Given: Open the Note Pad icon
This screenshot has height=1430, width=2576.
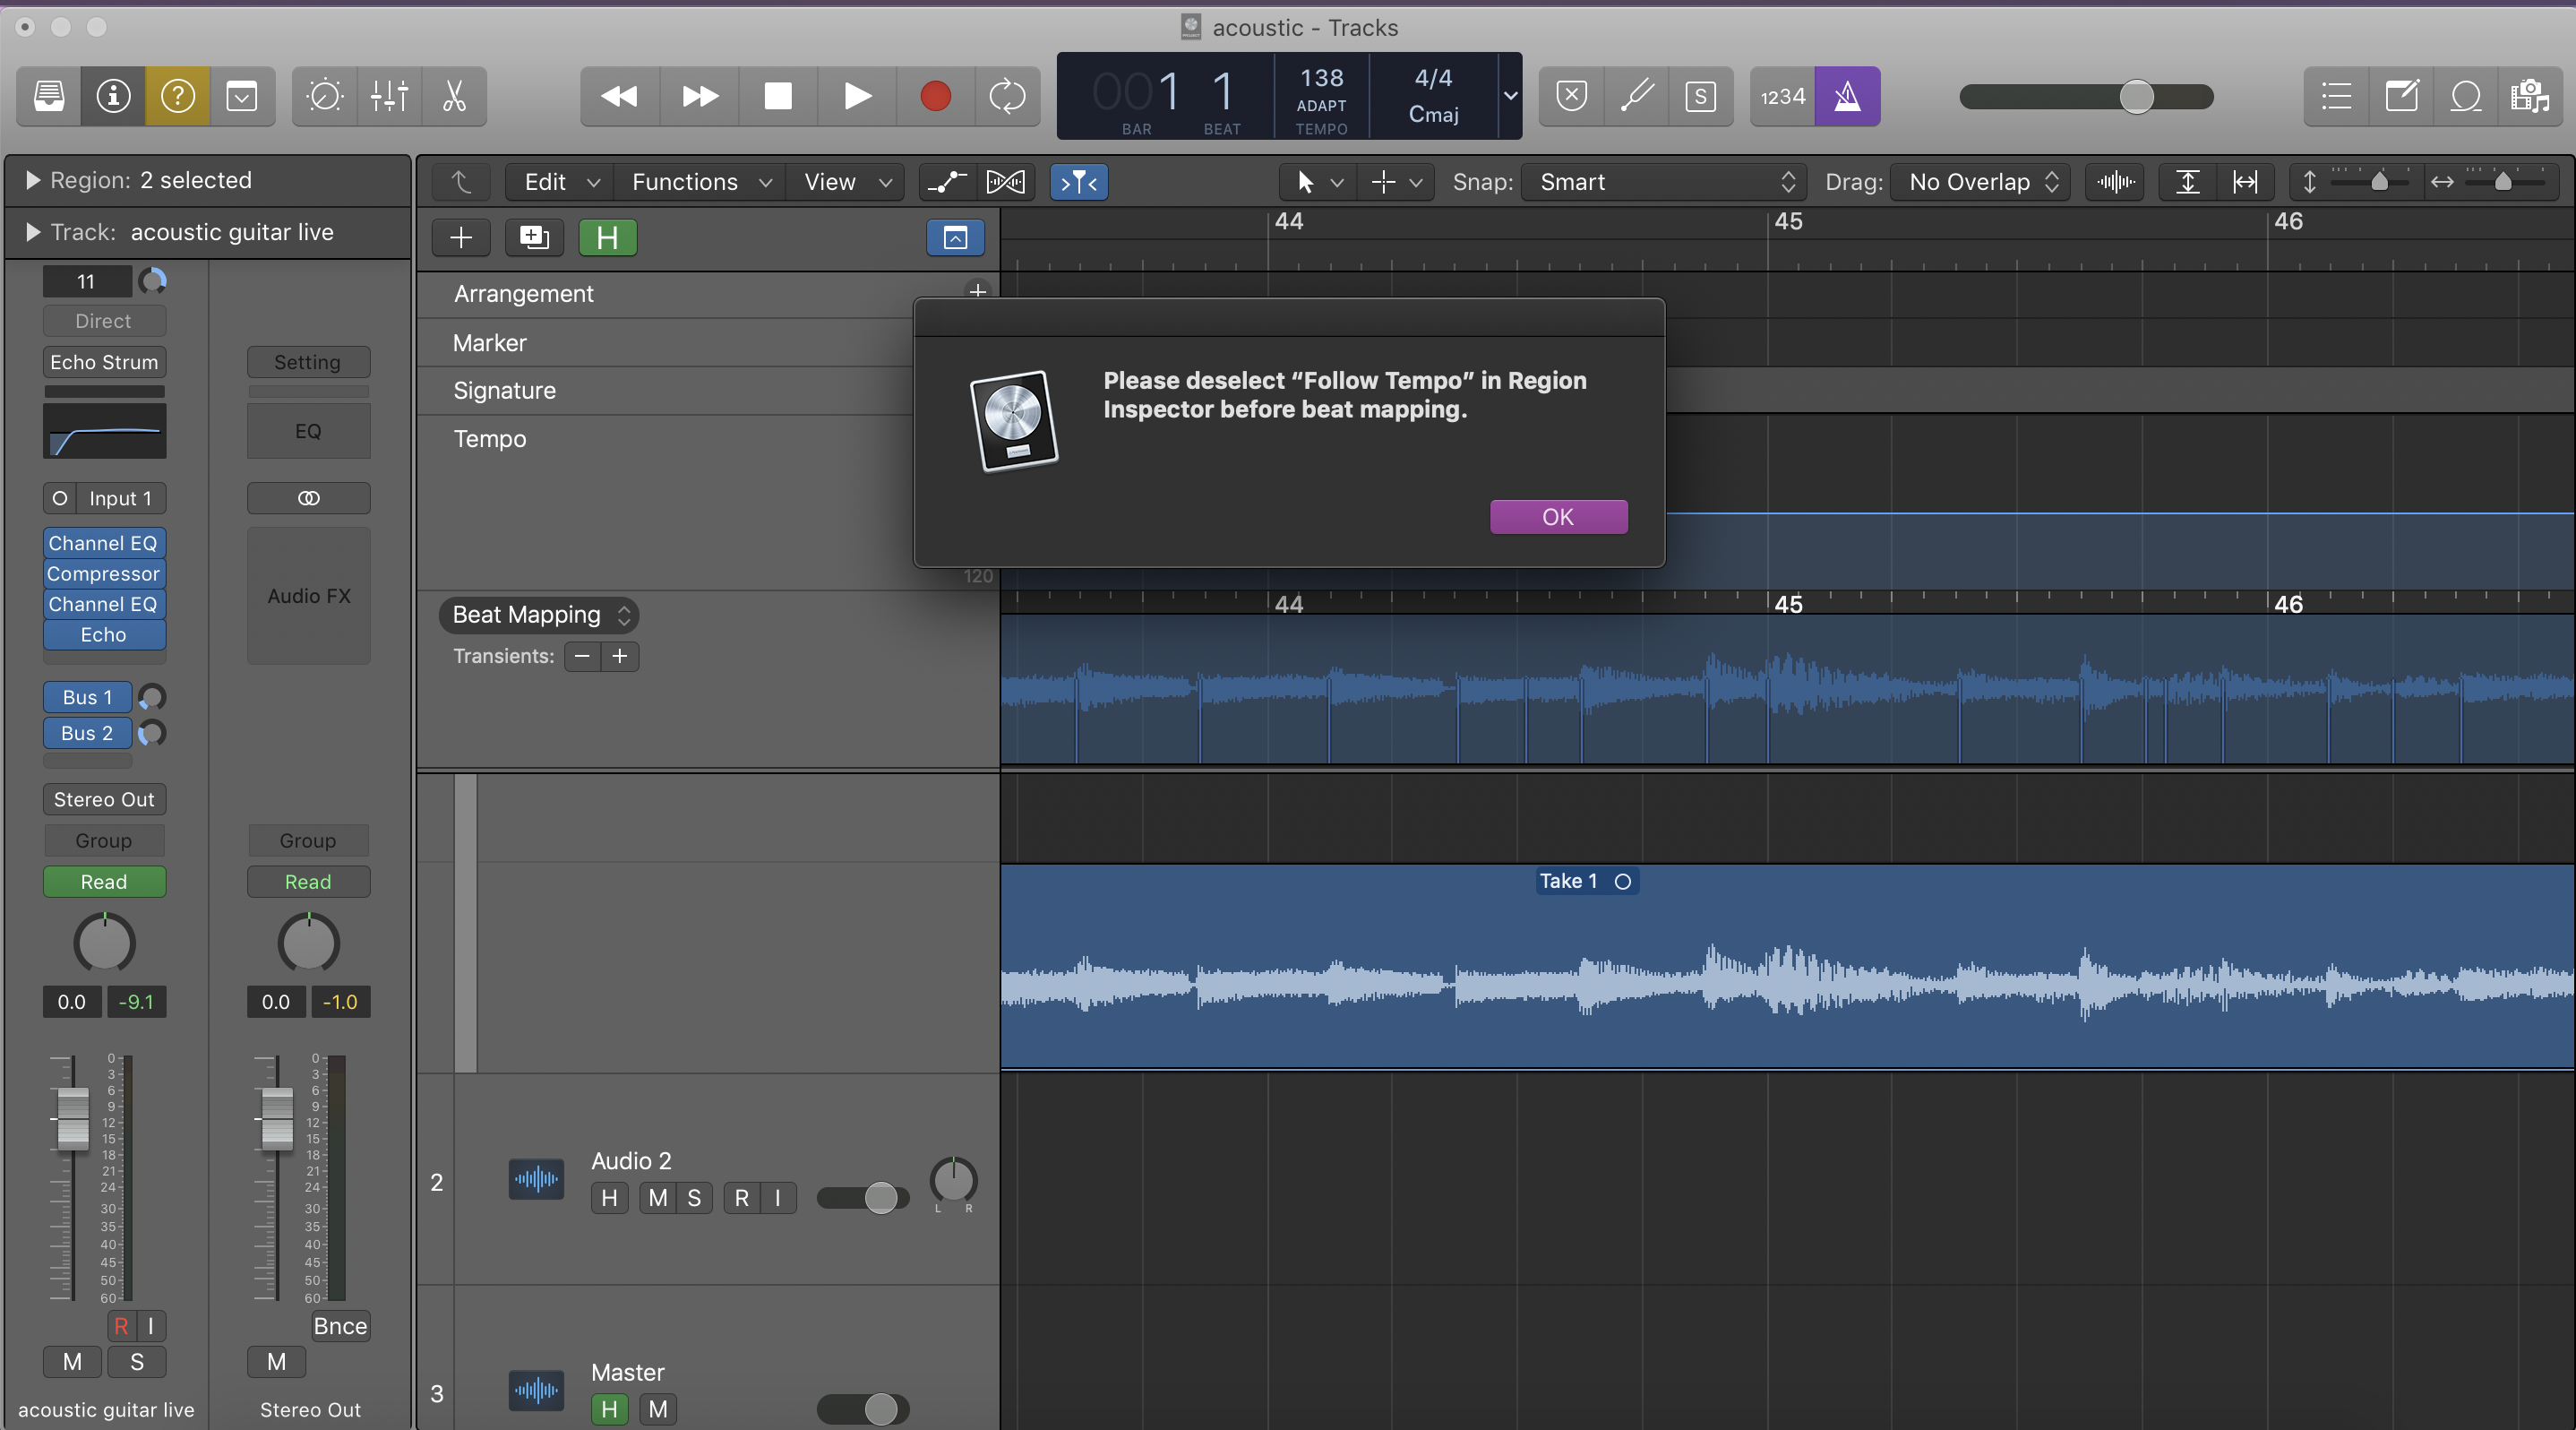Looking at the screenshot, I should pos(2401,96).
